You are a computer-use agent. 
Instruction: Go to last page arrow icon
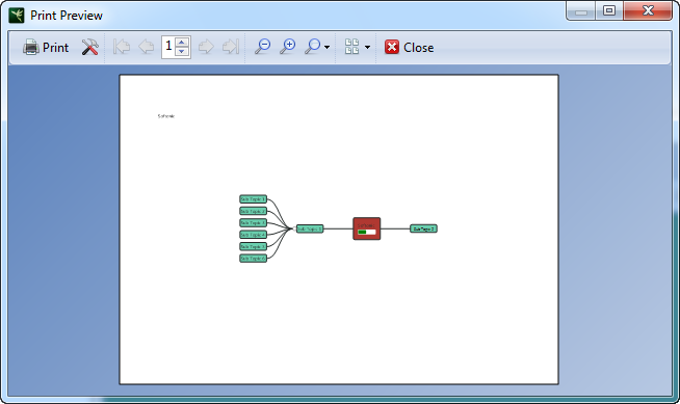231,46
